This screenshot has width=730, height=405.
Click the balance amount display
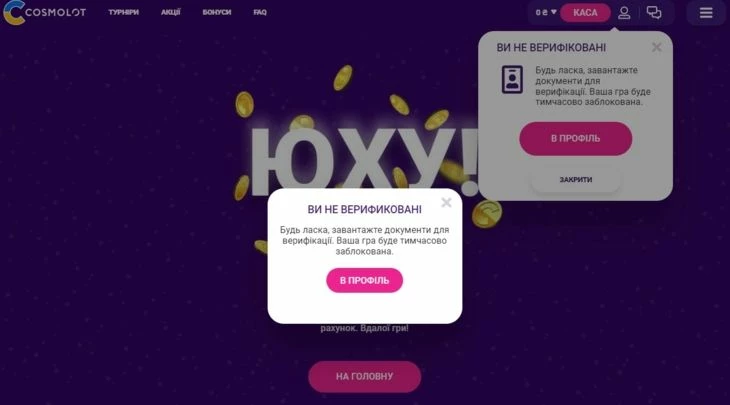[541, 13]
